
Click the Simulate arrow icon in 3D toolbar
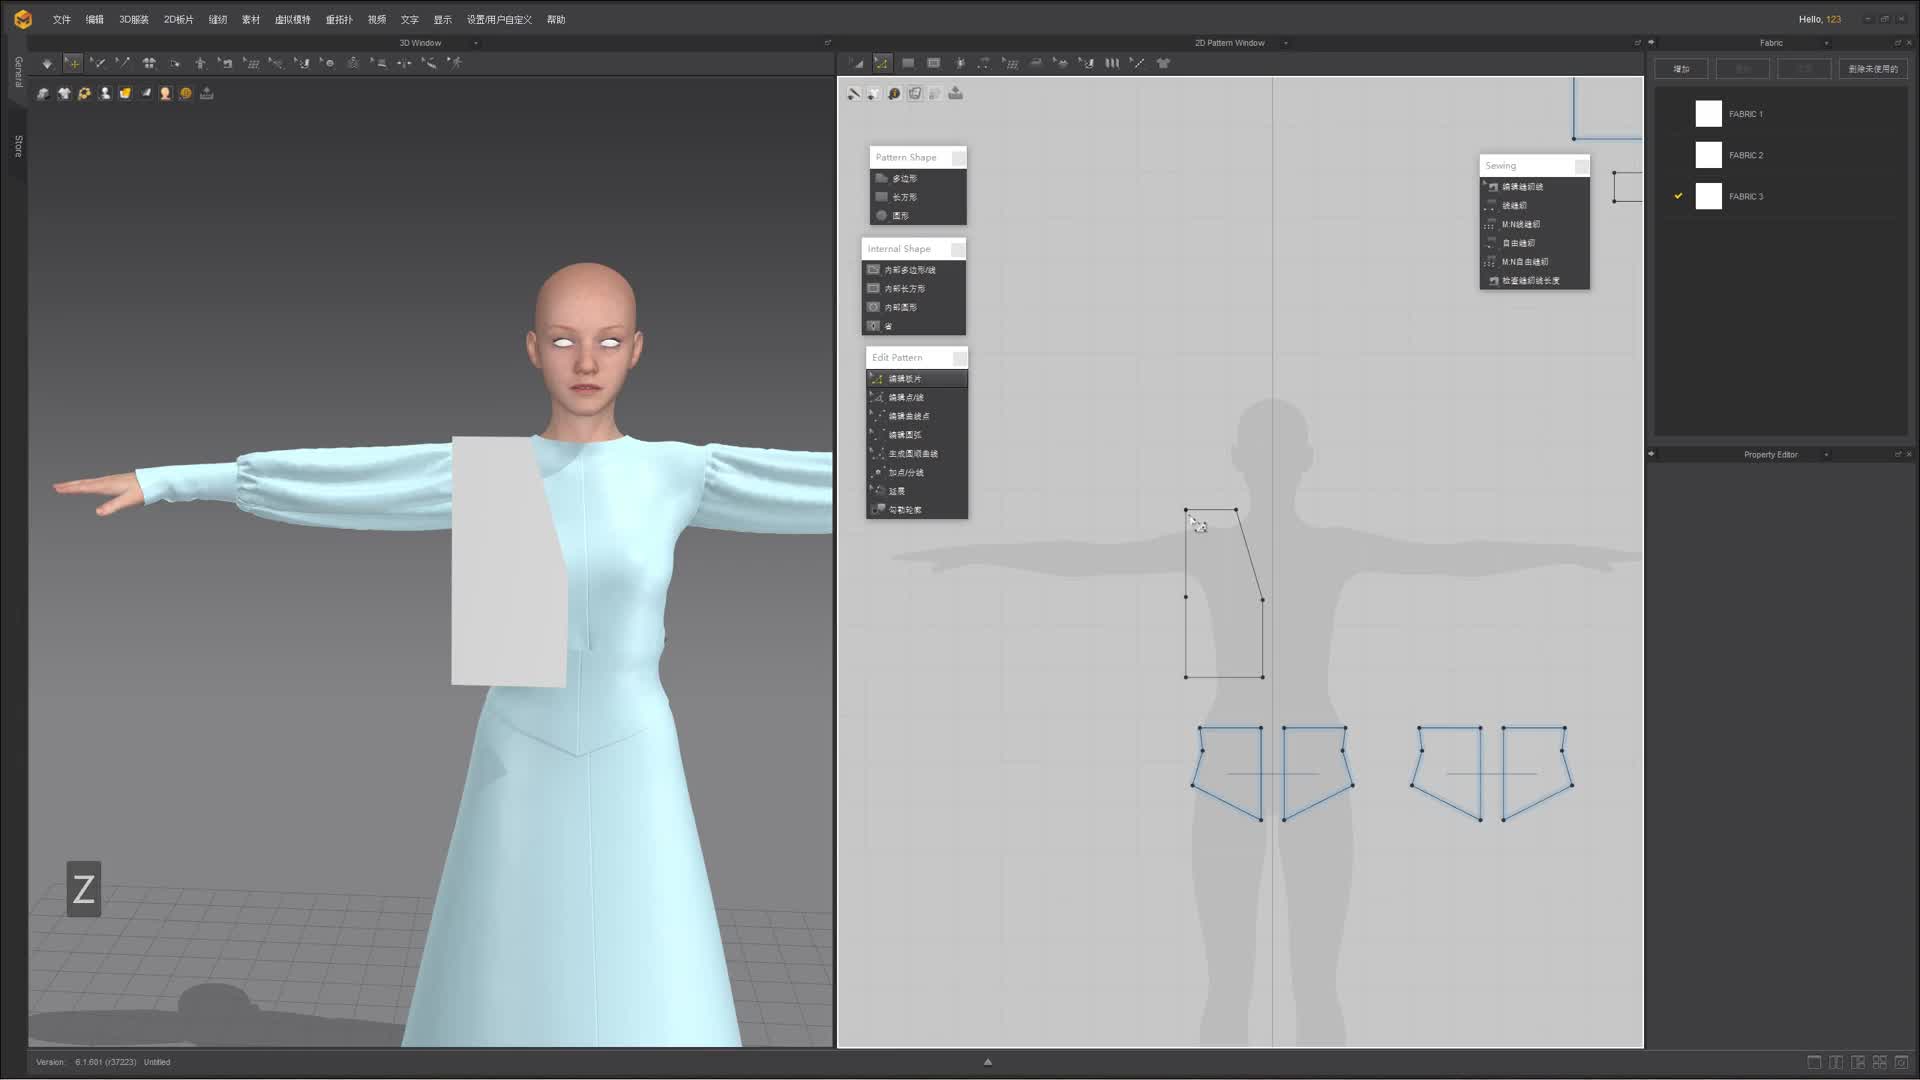coord(47,63)
